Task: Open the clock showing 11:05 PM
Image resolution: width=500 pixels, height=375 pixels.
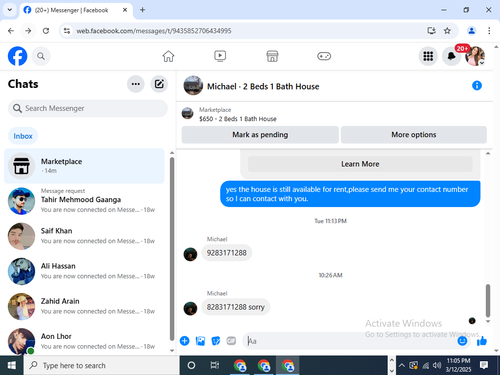Action: click(x=458, y=365)
